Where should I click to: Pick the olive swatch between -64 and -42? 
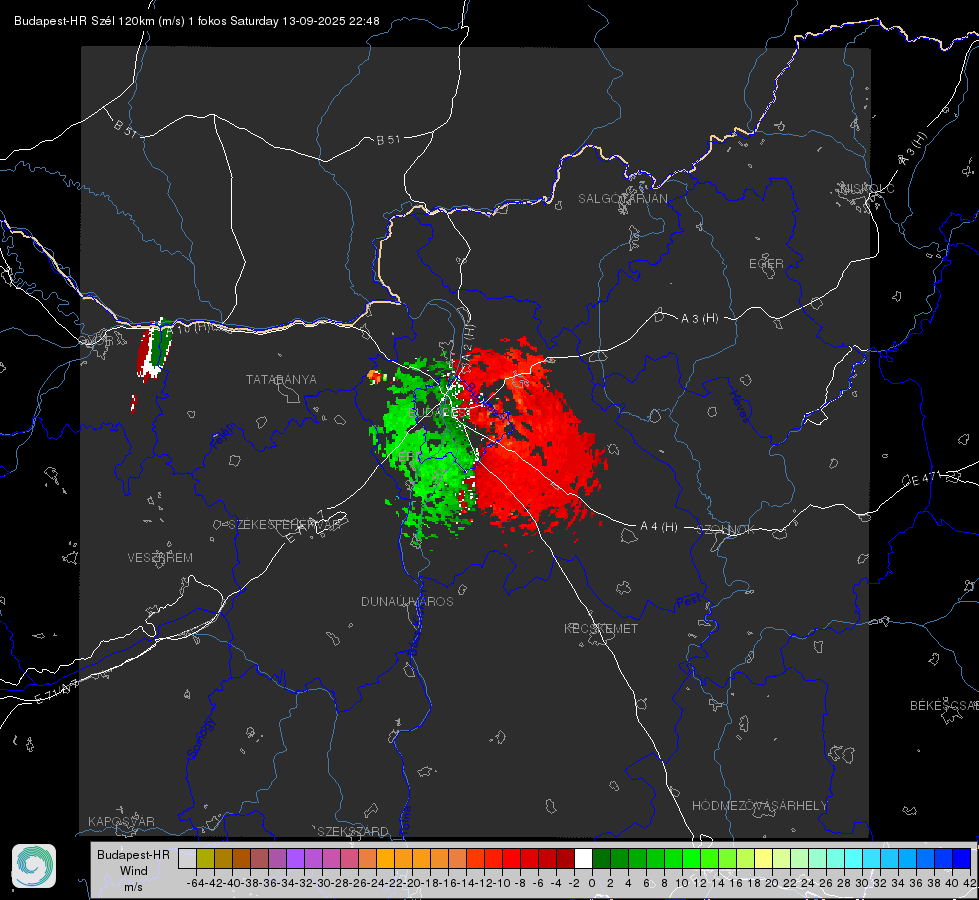coord(205,858)
